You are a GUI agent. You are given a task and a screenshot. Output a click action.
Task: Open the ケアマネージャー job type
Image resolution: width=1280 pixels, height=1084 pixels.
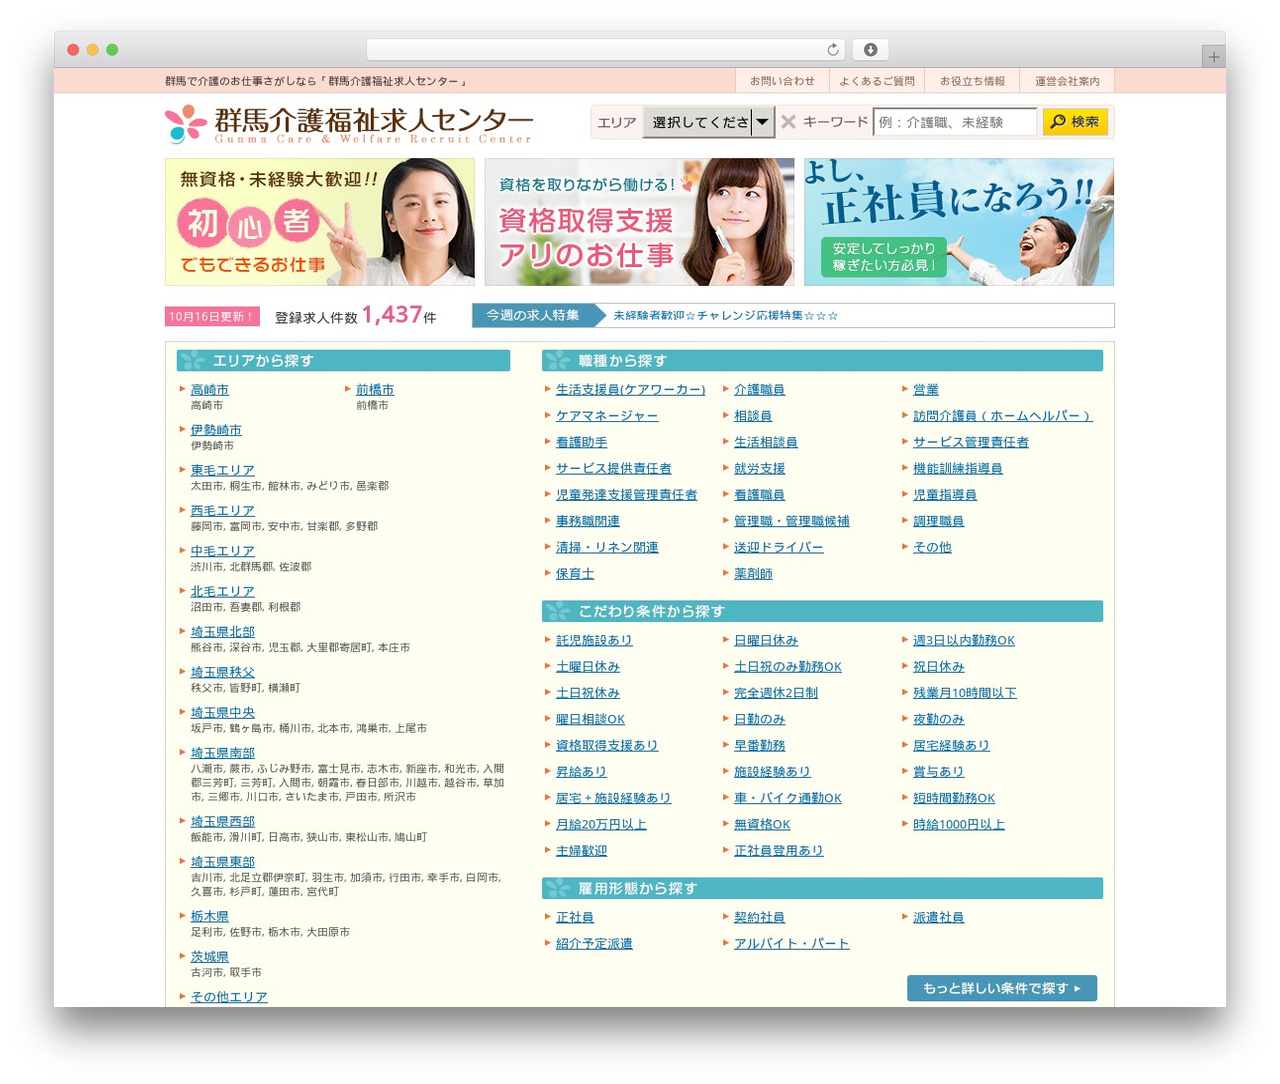pos(607,415)
